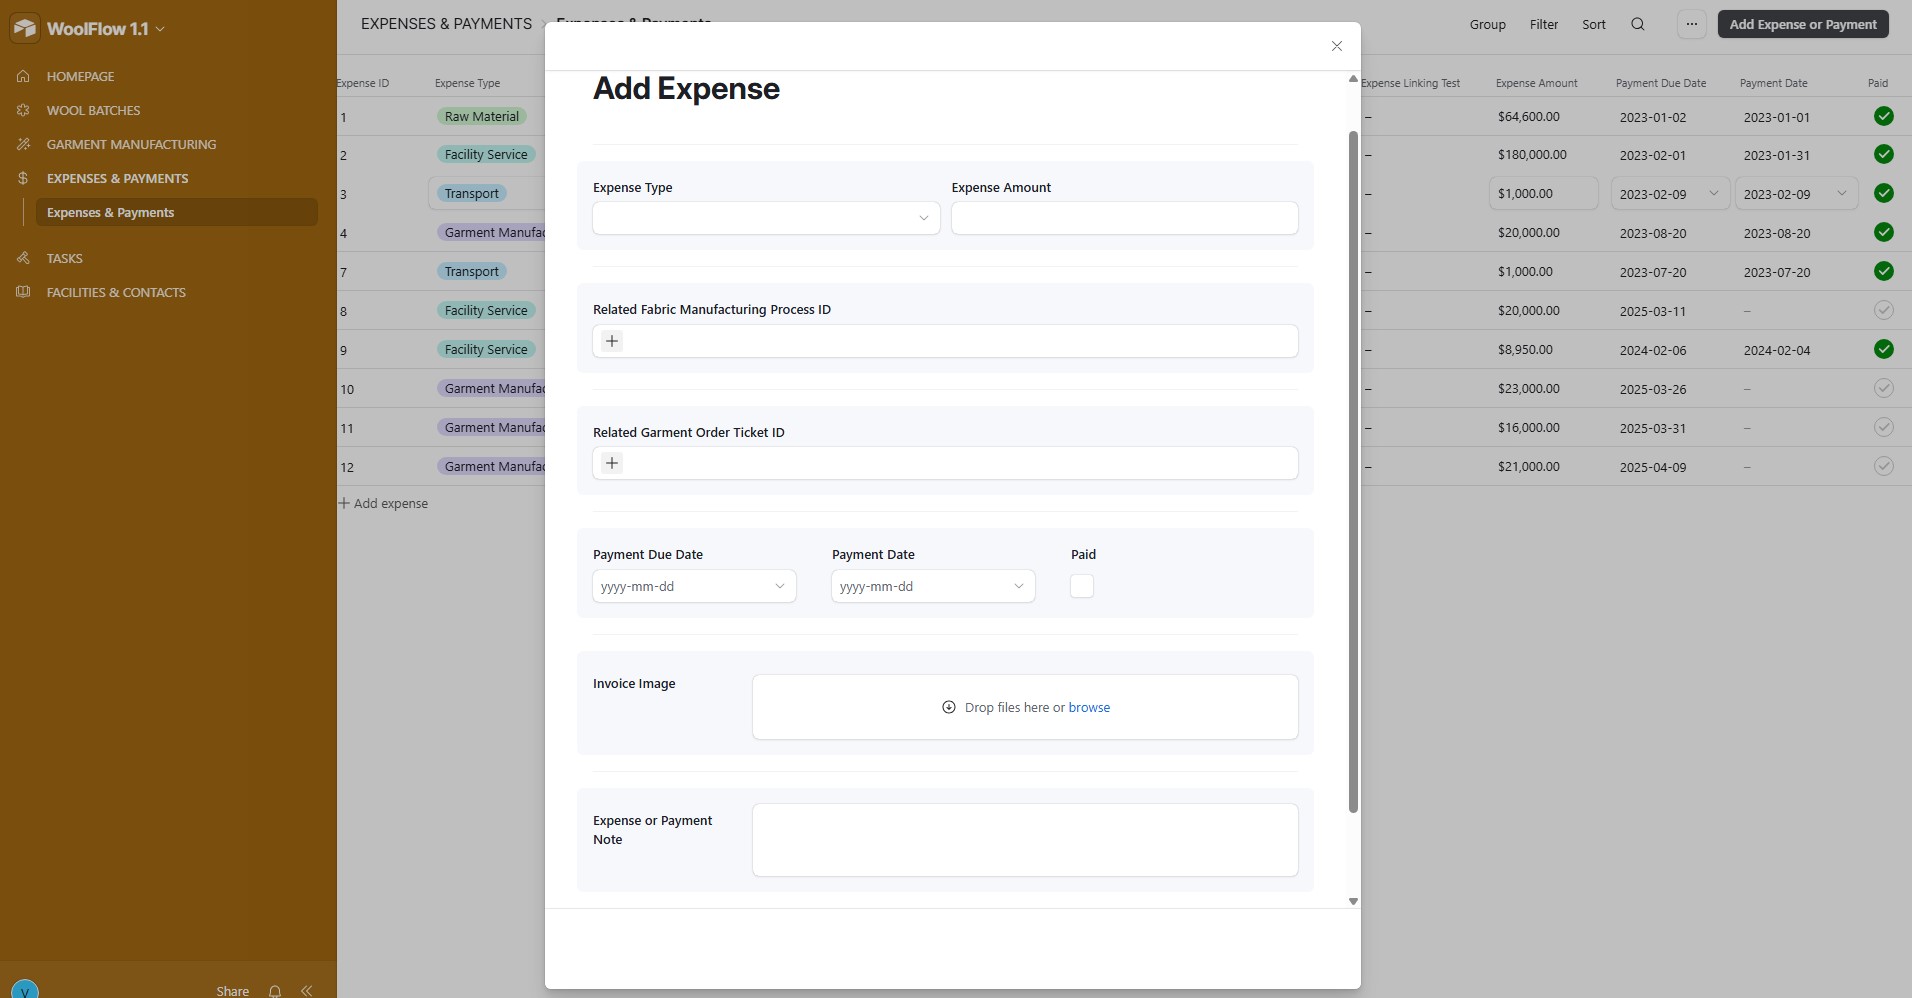Go to WOOL BATCHES in sidebar

click(93, 110)
